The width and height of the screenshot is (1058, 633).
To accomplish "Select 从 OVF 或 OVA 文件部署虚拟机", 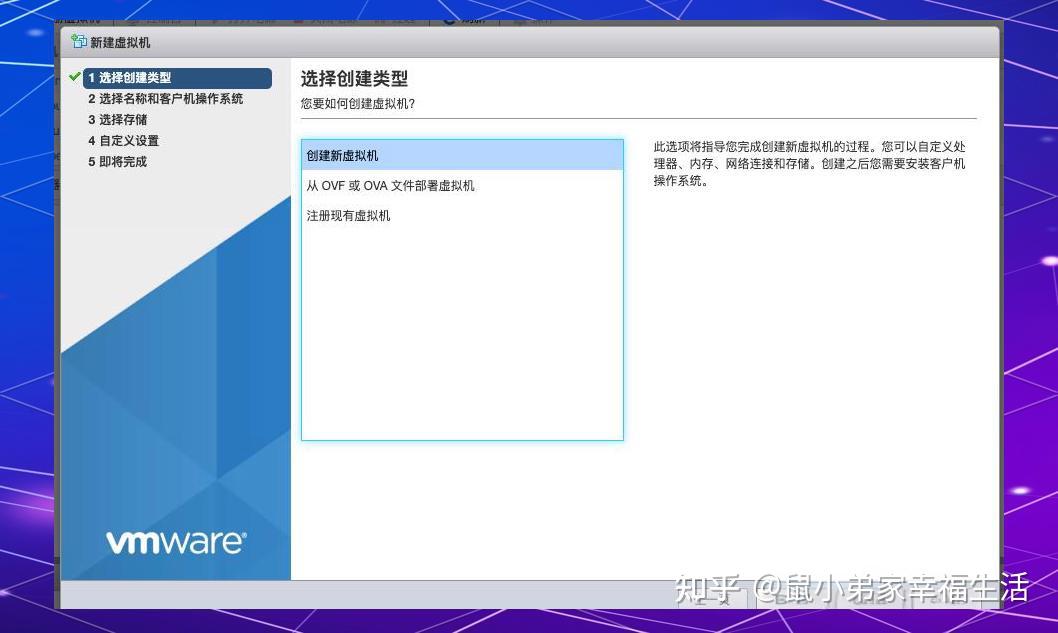I will pos(389,185).
